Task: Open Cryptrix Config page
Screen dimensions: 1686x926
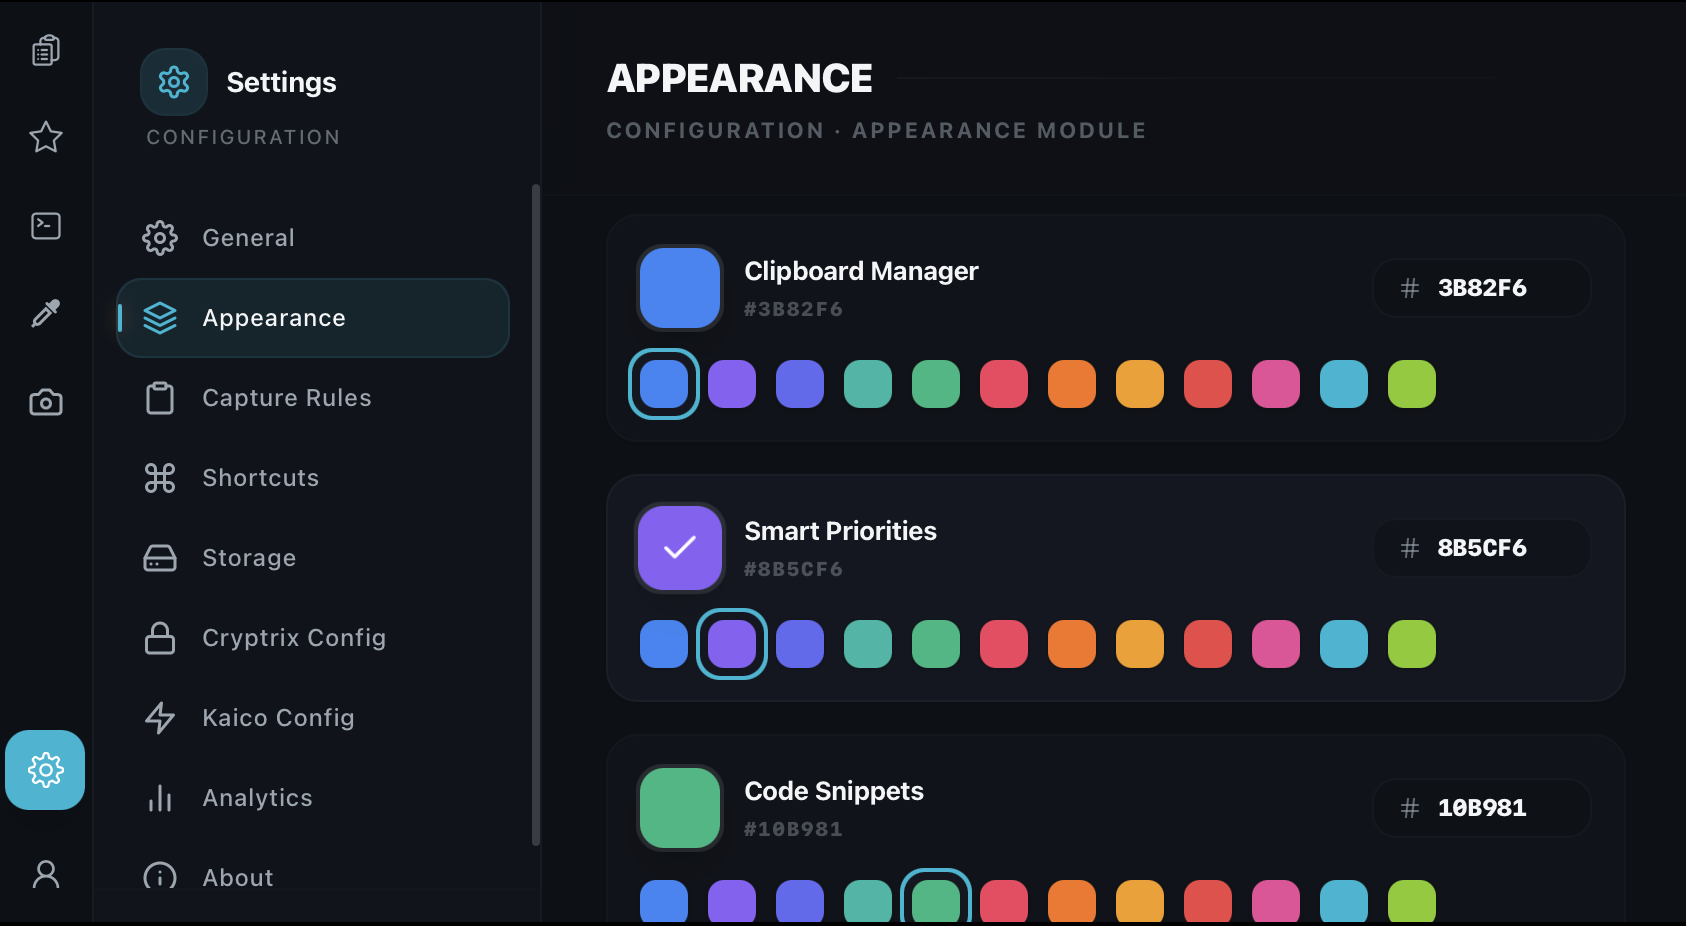Action: [x=313, y=638]
